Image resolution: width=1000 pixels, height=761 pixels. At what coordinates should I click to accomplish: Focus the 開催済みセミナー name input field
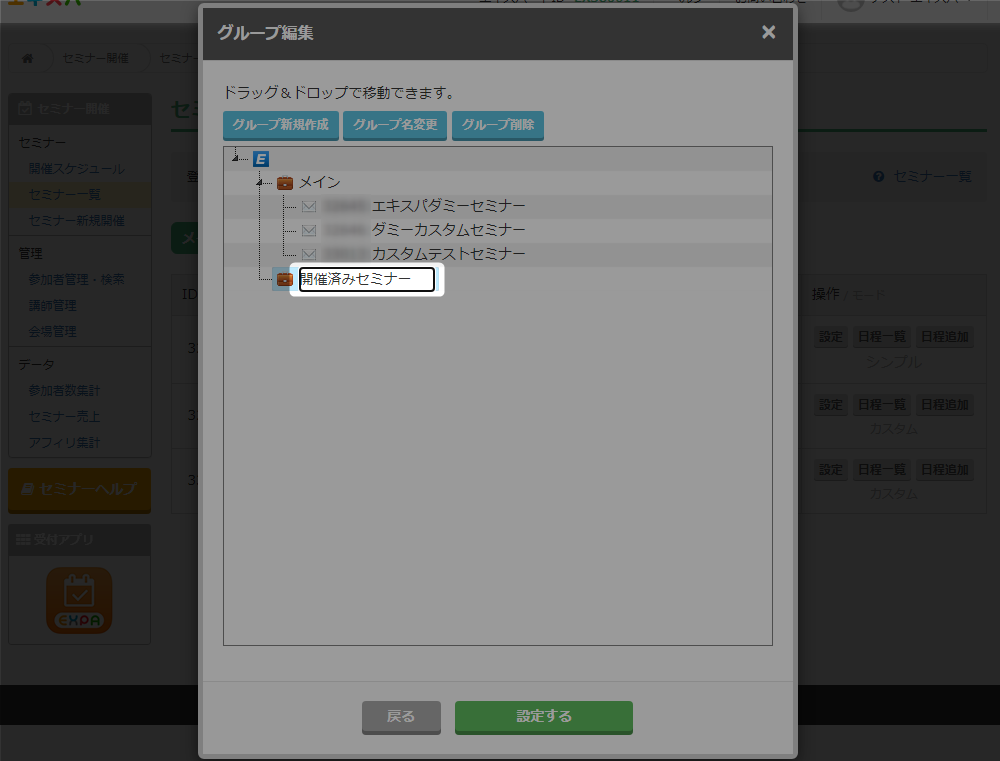pyautogui.click(x=367, y=279)
